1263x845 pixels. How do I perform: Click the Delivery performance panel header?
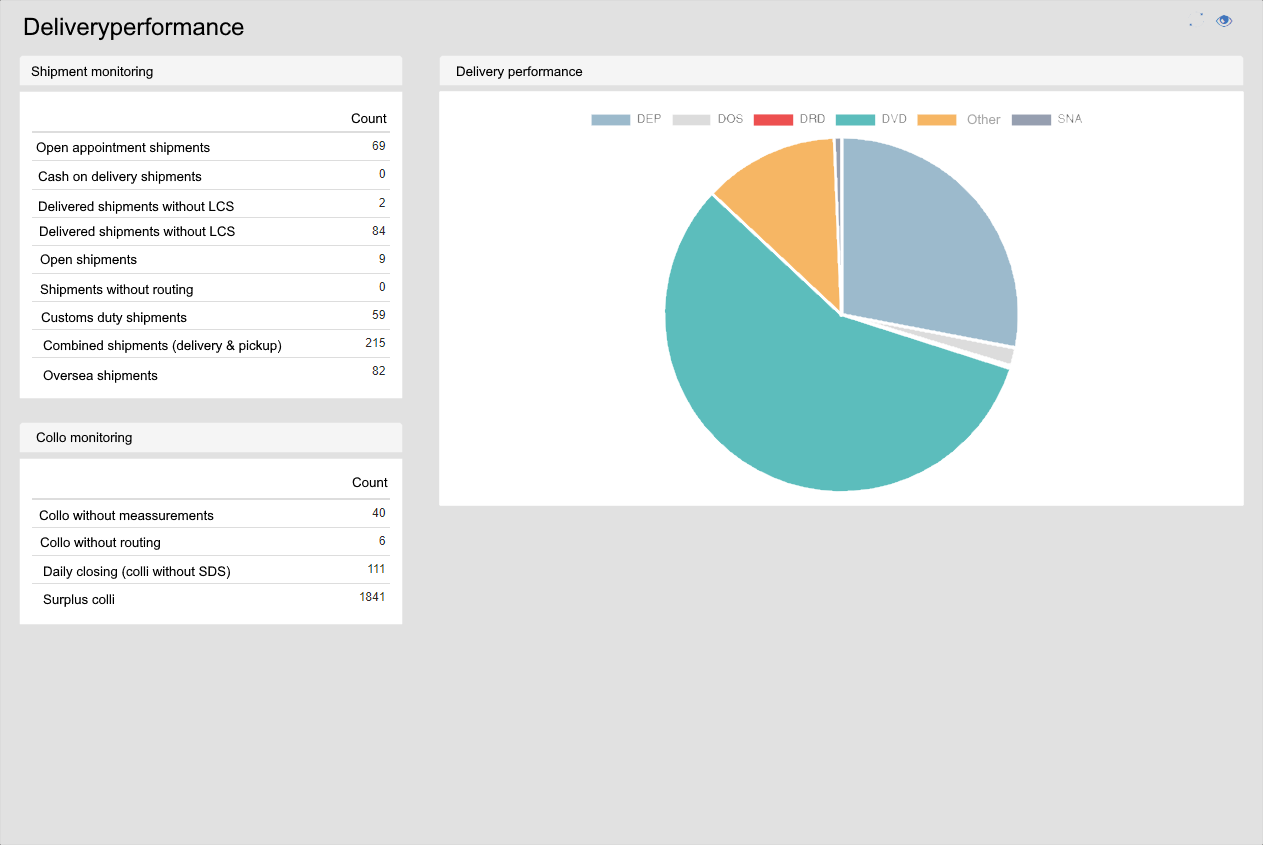tap(840, 72)
